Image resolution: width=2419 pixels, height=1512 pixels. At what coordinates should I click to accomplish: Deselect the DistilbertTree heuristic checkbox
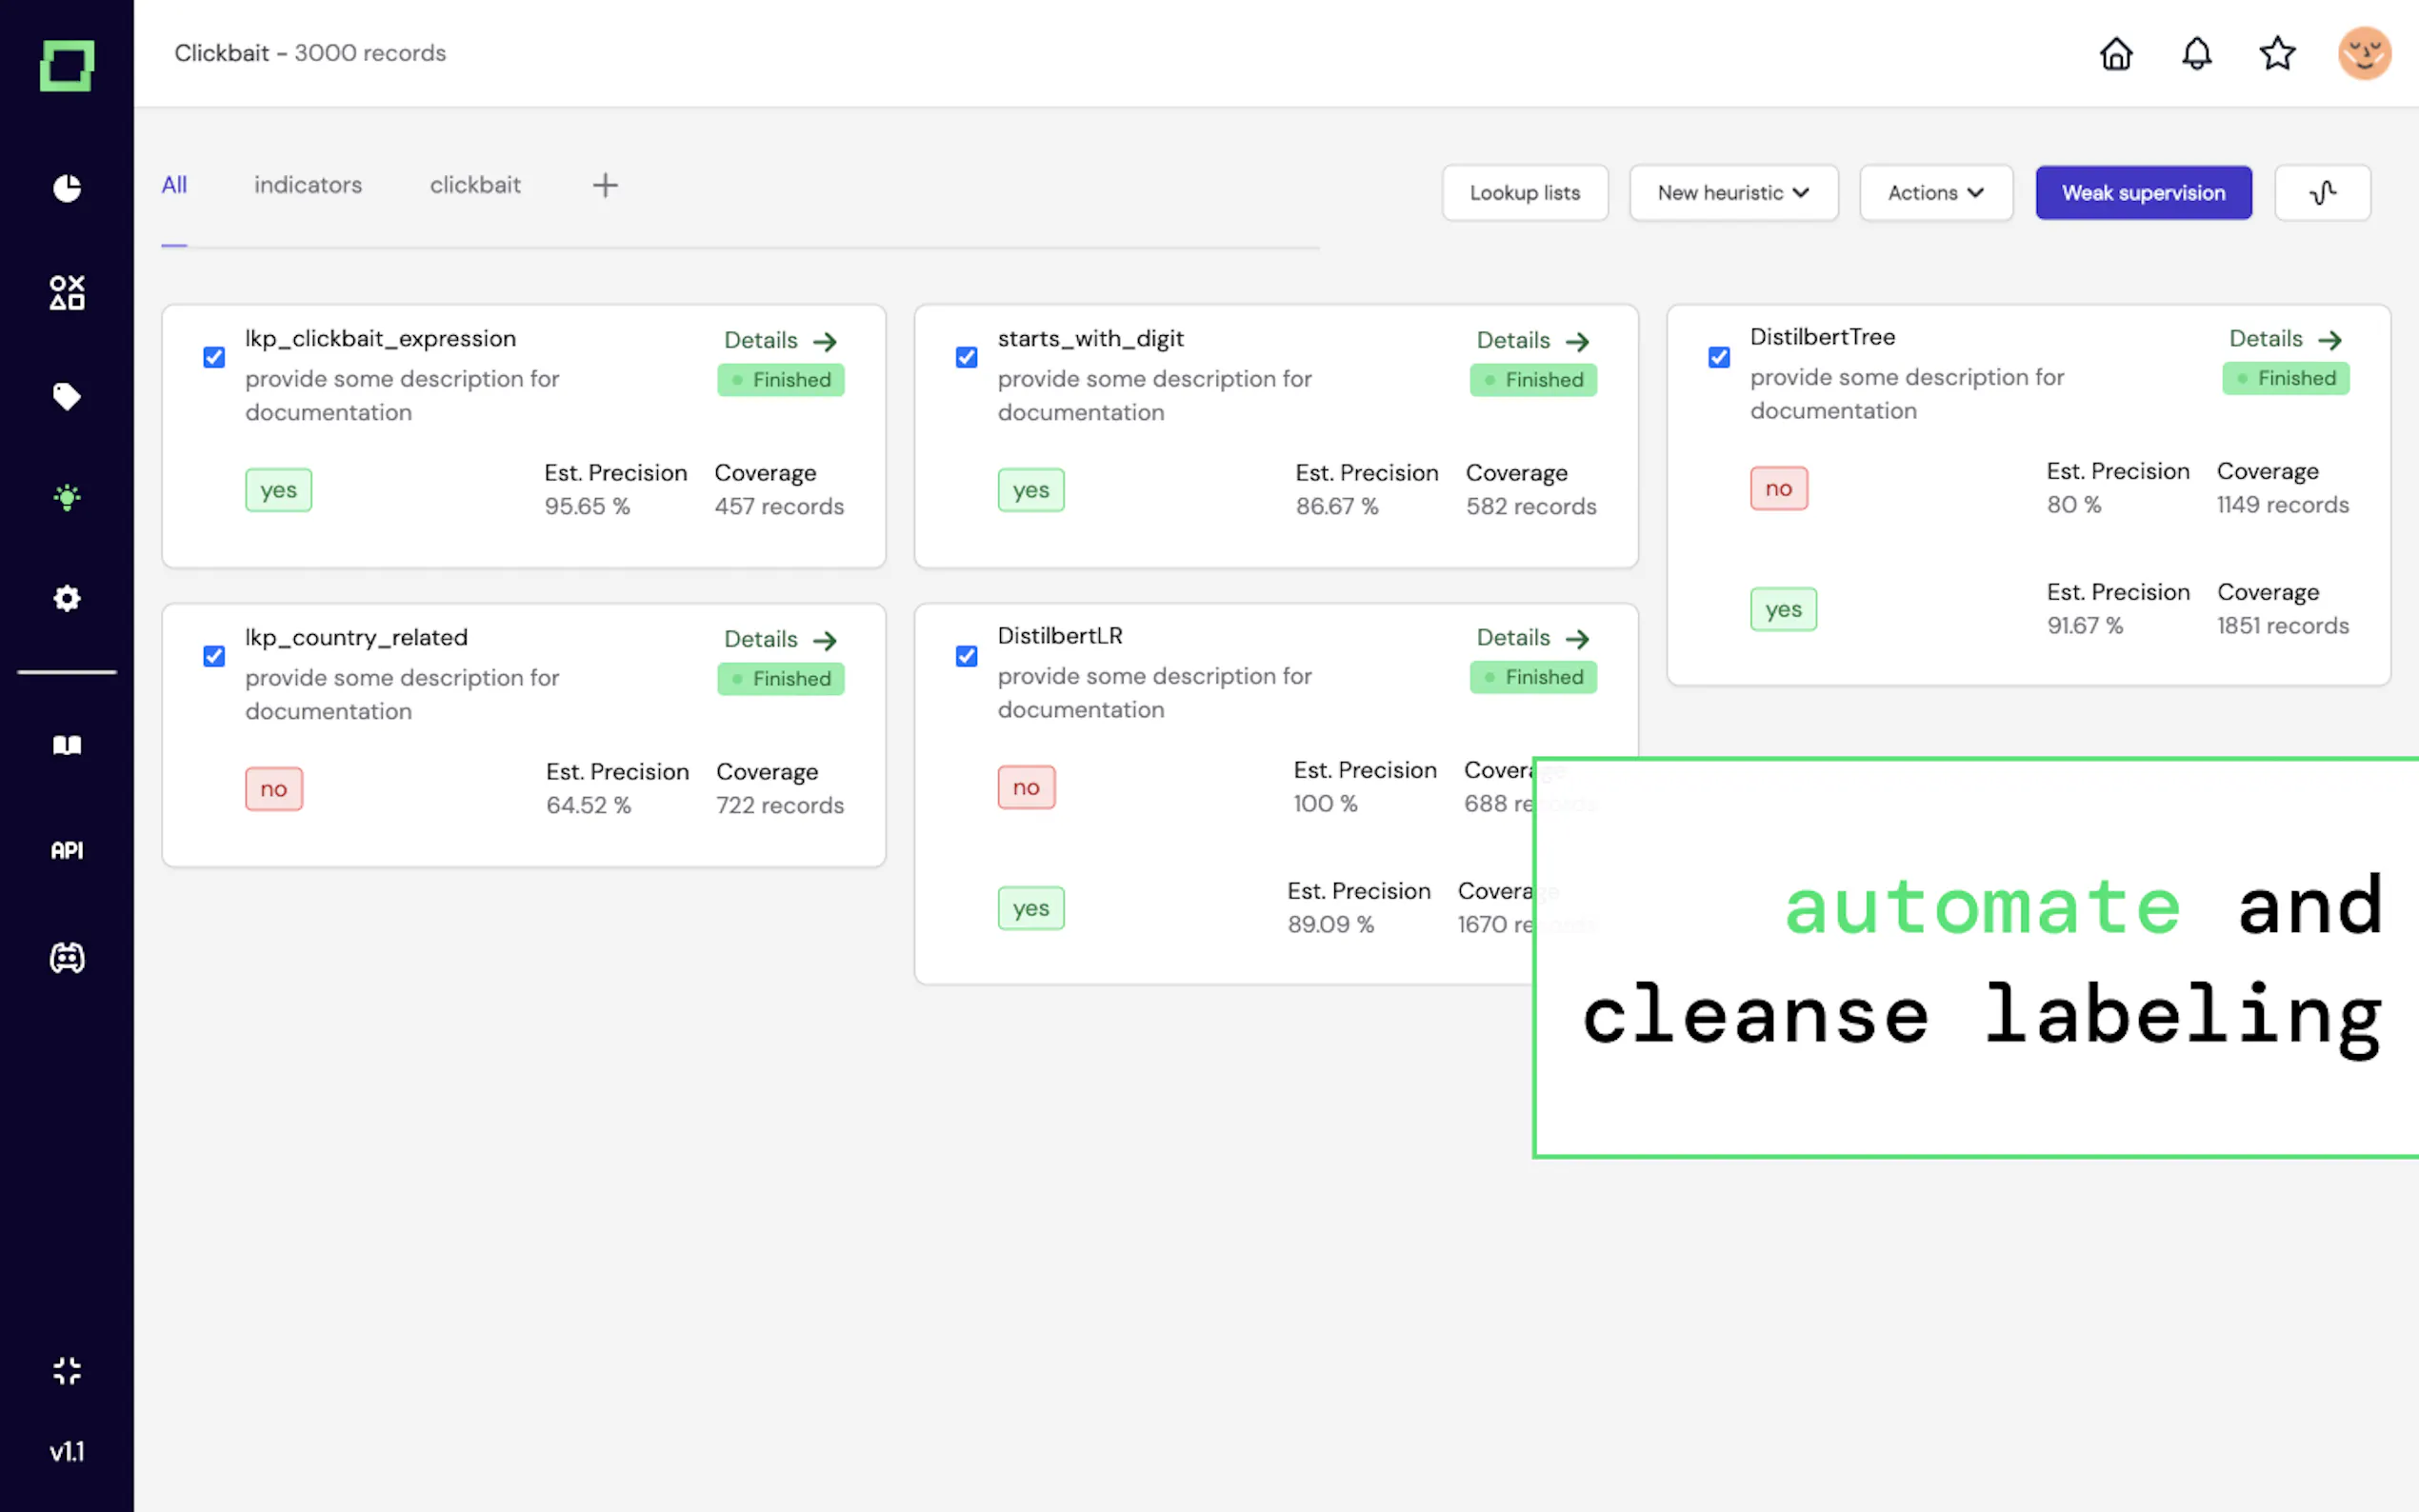pyautogui.click(x=1718, y=358)
